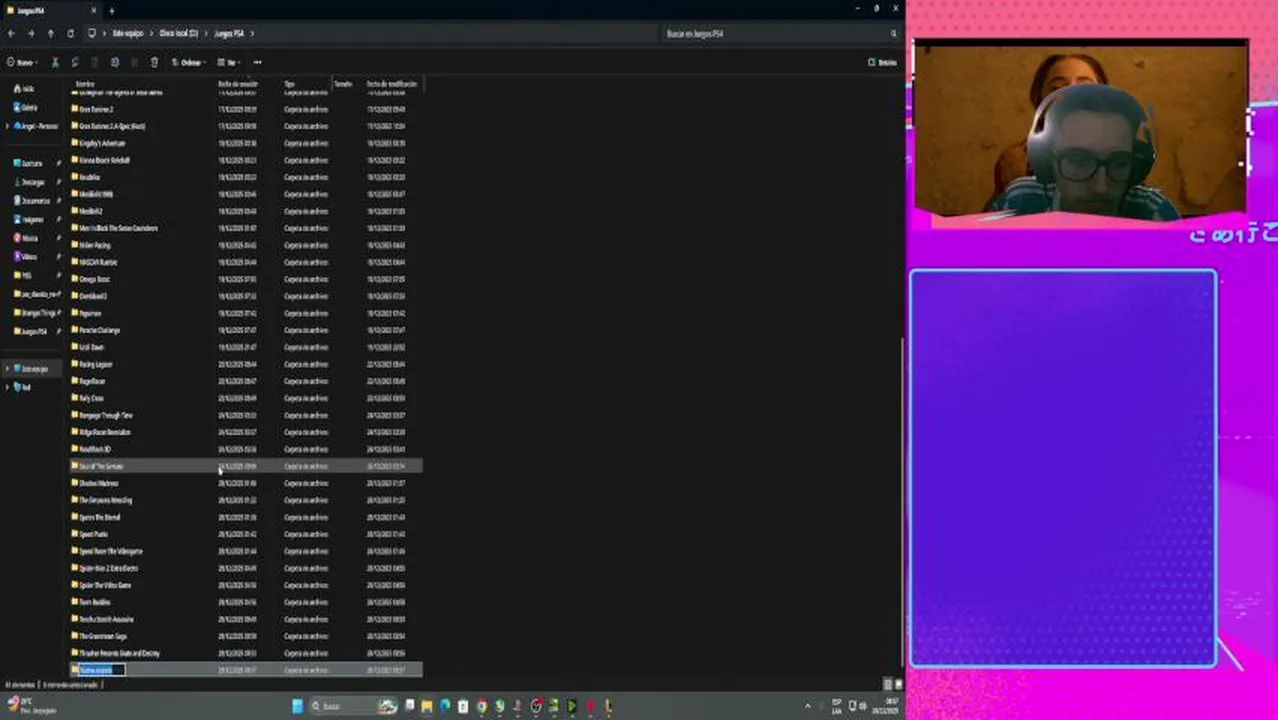The width and height of the screenshot is (1278, 720).
Task: Open Galería in the sidebar
Action: tap(26, 107)
